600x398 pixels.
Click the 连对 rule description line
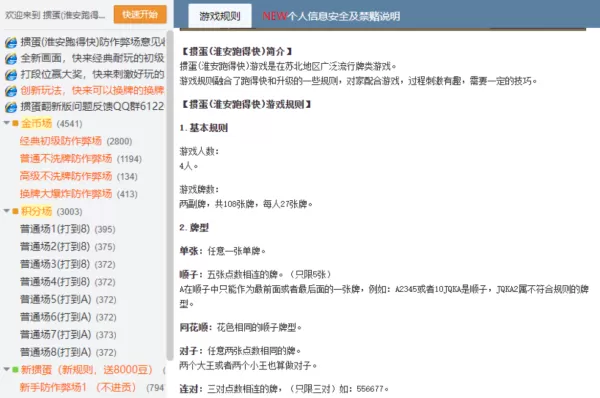284,389
